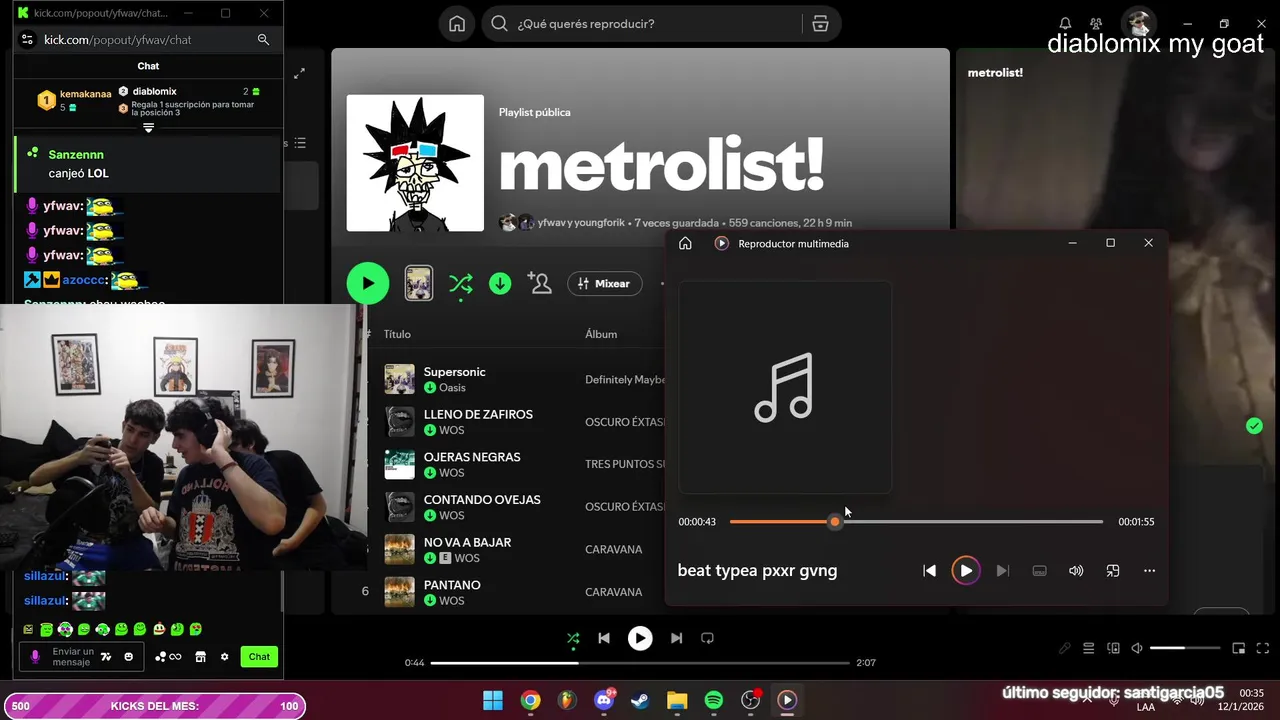Toggle repeat in Spotify bottom player

[708, 638]
